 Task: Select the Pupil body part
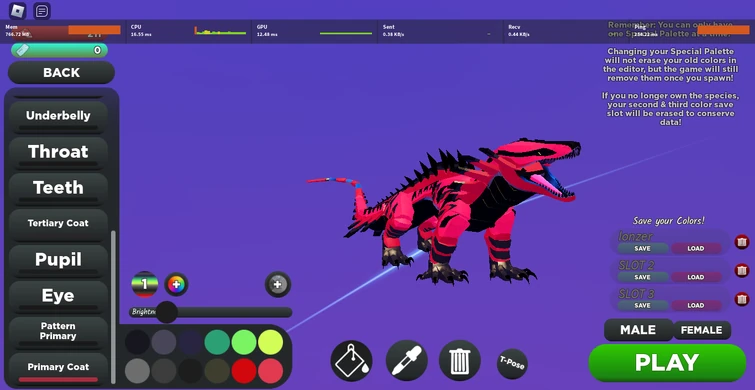click(58, 260)
